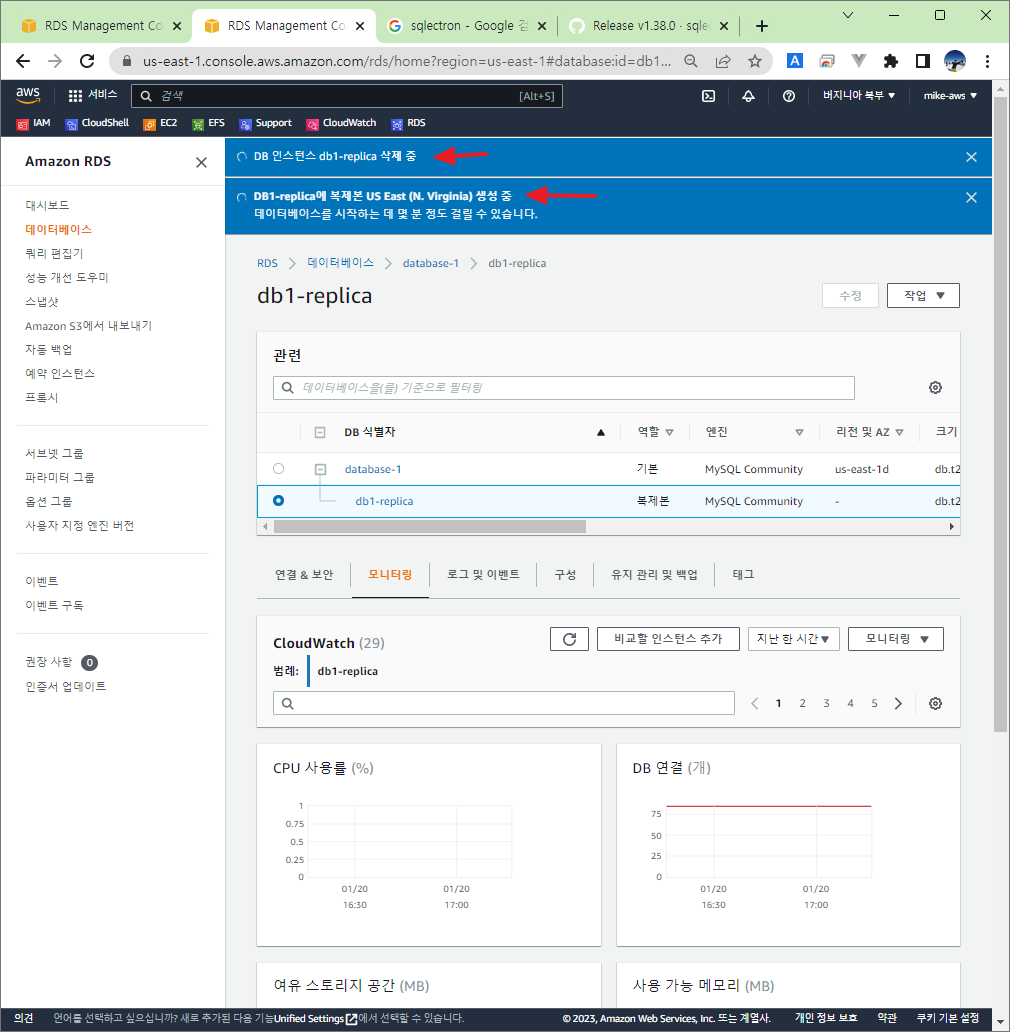Go to metrics page 2

tap(802, 704)
